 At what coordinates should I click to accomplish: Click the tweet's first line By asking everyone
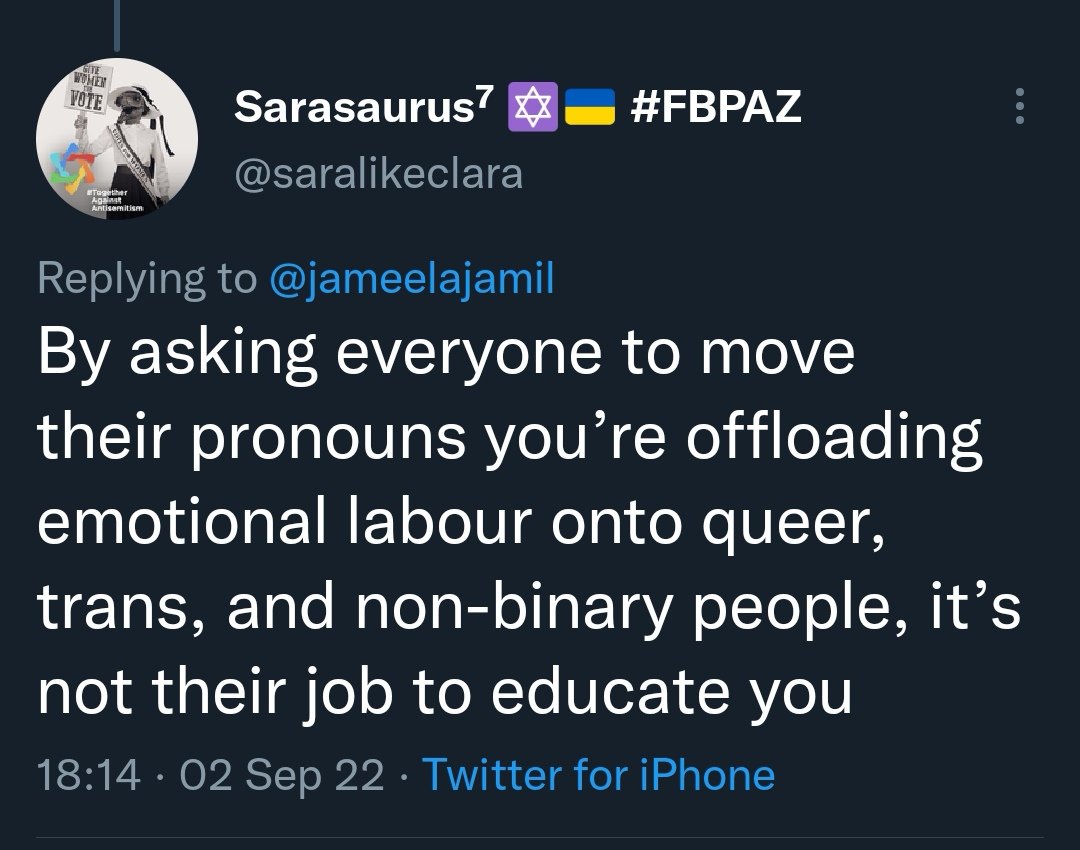pyautogui.click(x=446, y=353)
